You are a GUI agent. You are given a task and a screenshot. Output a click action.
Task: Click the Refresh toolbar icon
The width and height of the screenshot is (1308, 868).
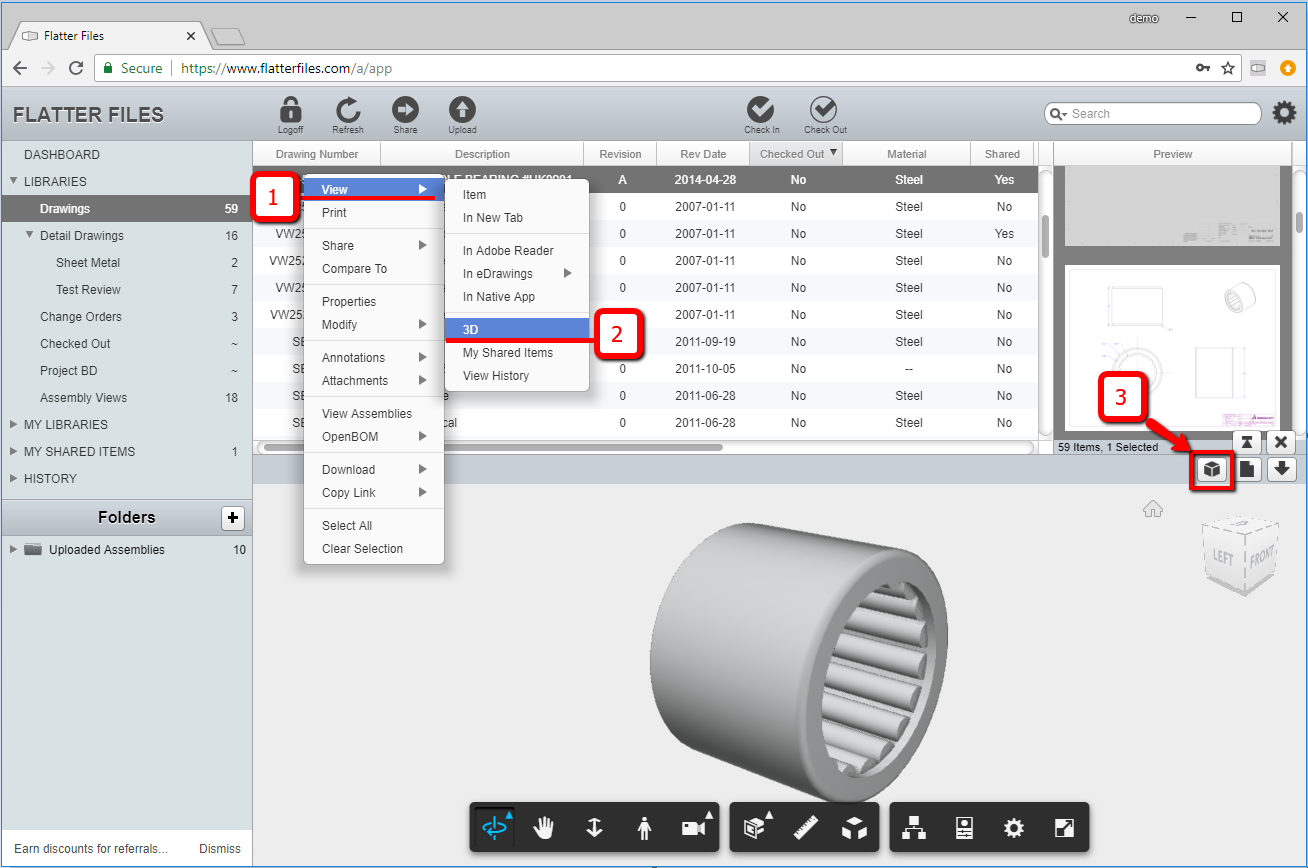[x=348, y=110]
